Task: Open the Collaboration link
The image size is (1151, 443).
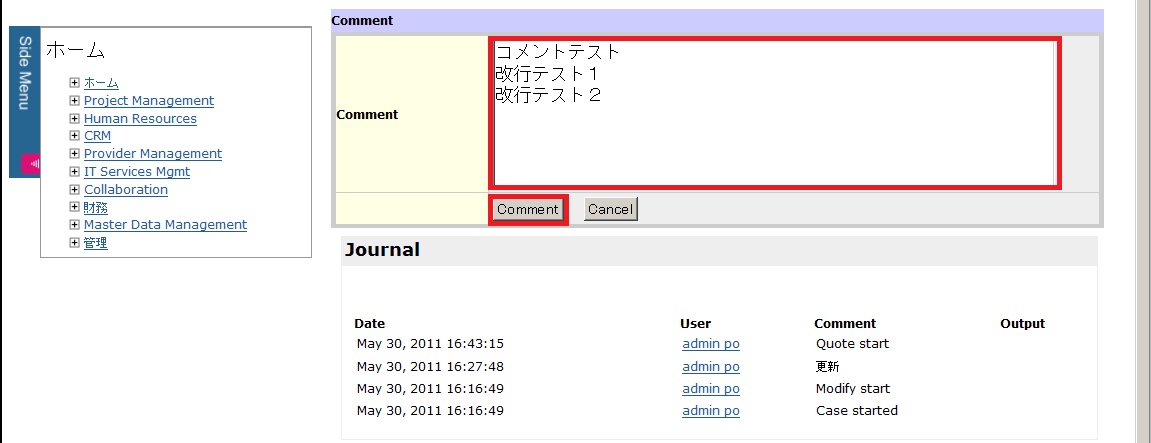Action: 126,189
